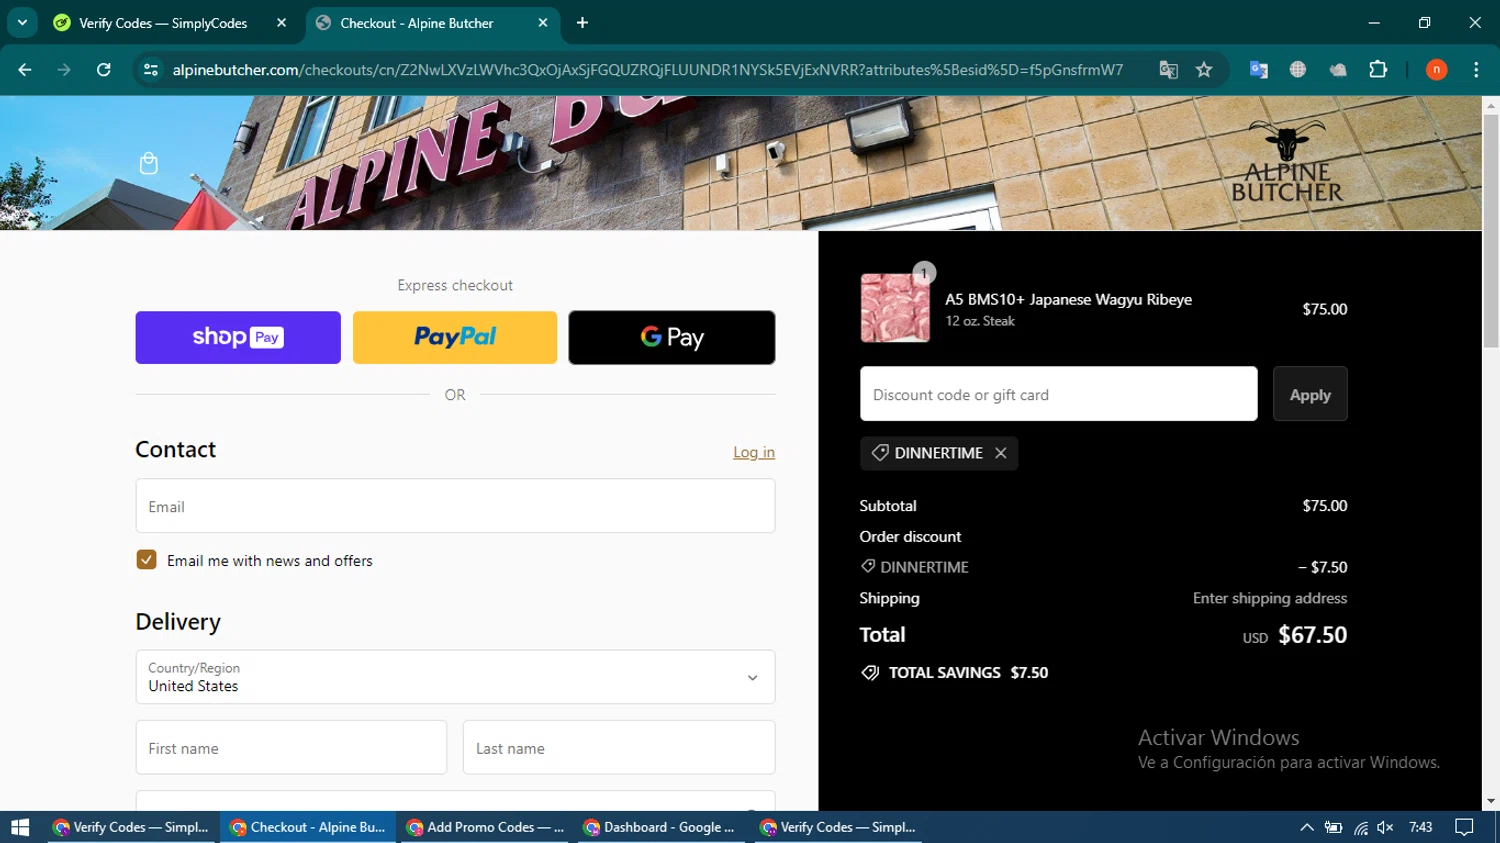Open tab search dropdown arrow
The width and height of the screenshot is (1500, 843).
coord(22,22)
